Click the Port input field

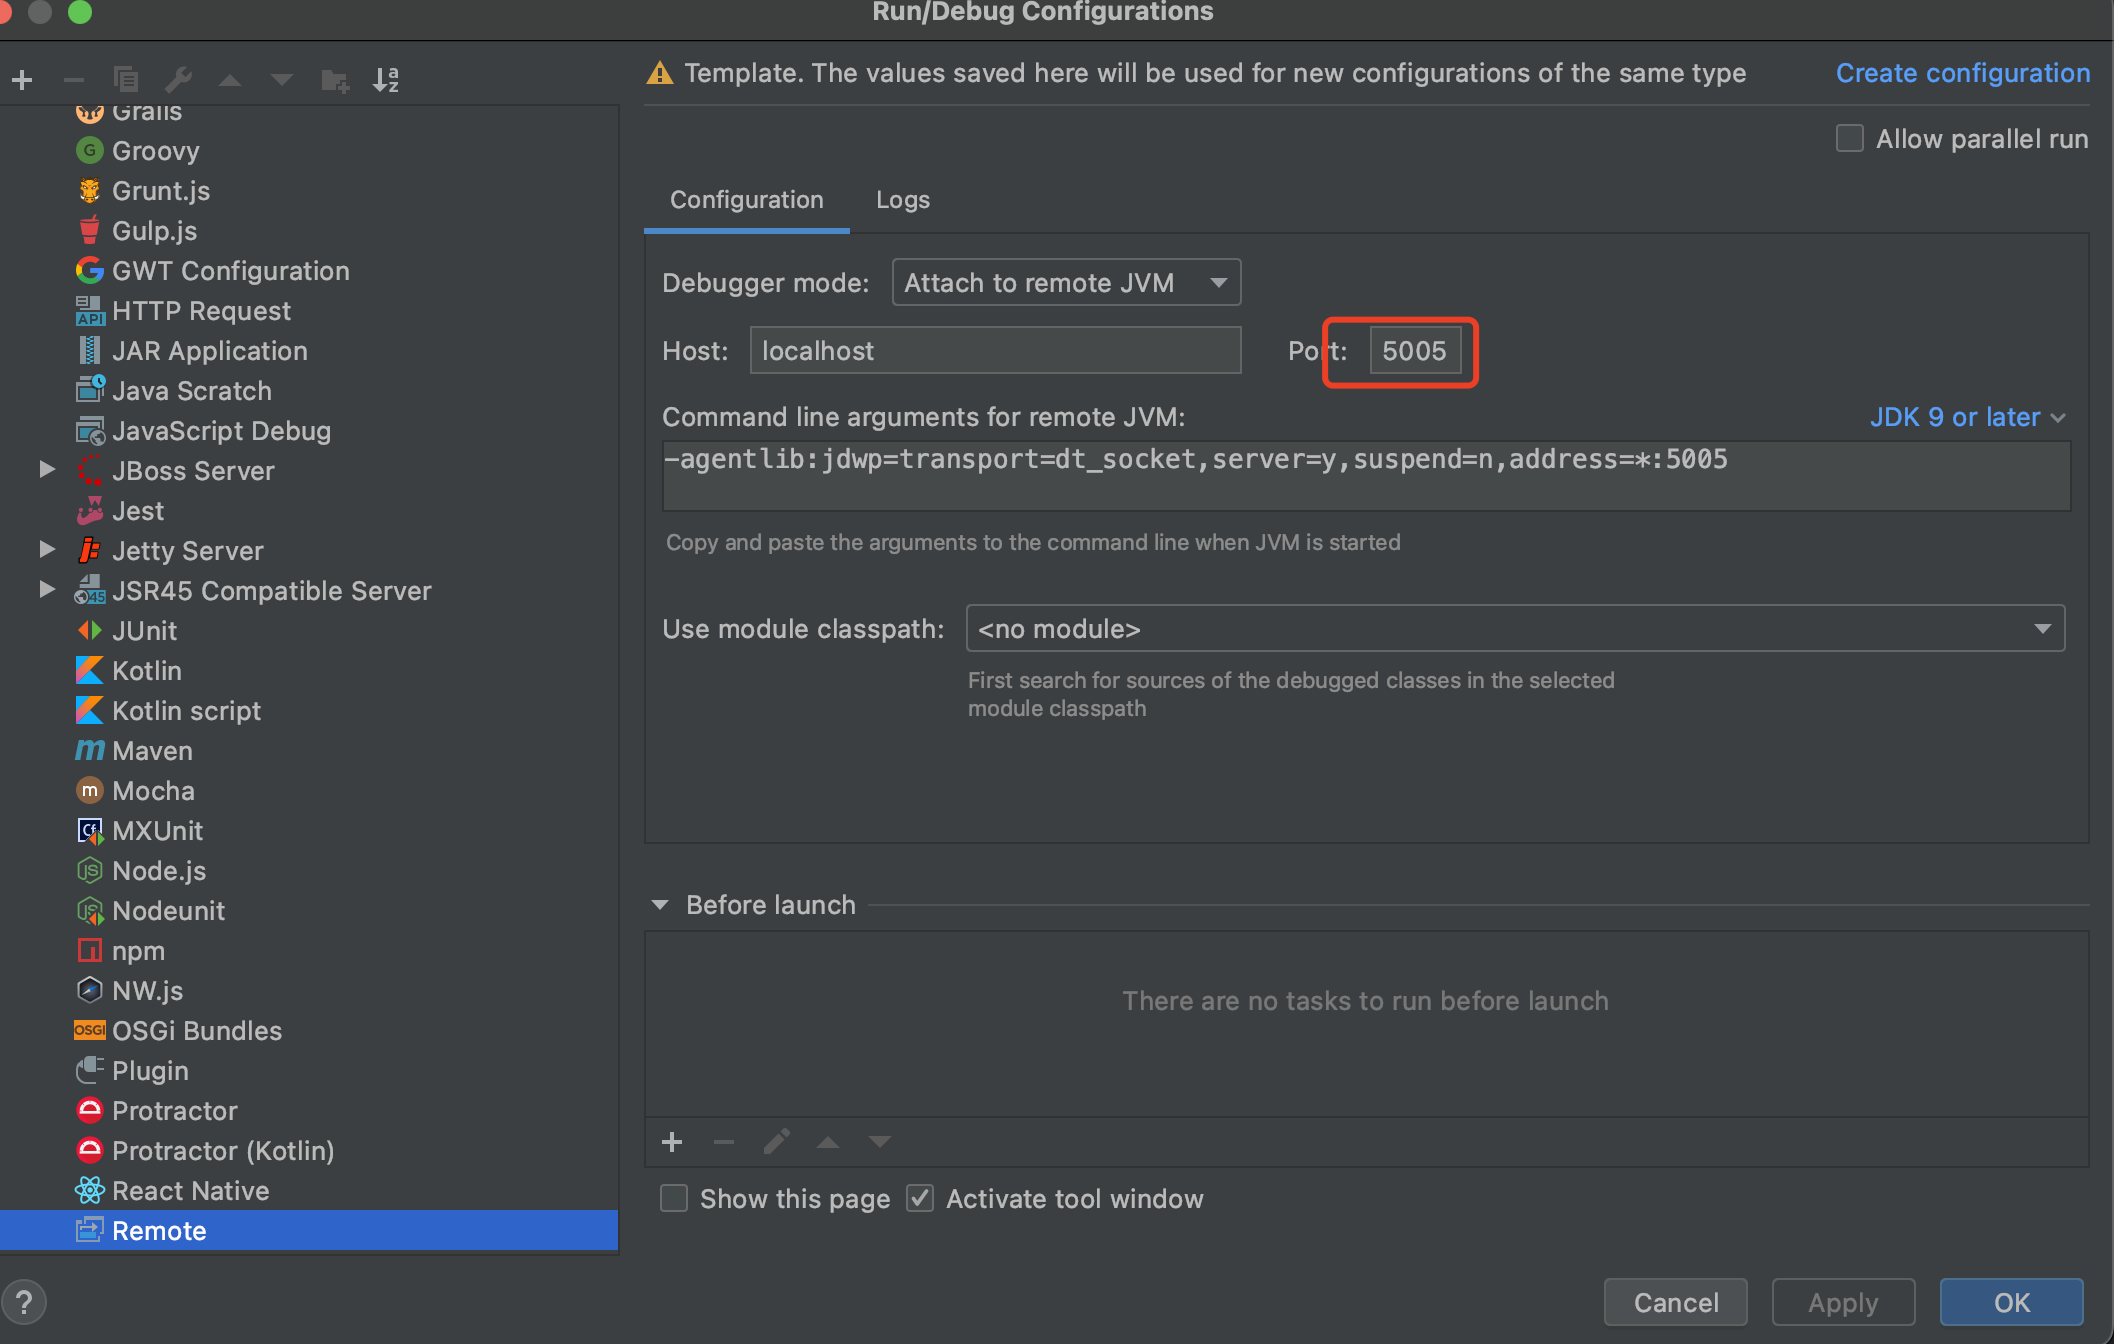point(1414,351)
